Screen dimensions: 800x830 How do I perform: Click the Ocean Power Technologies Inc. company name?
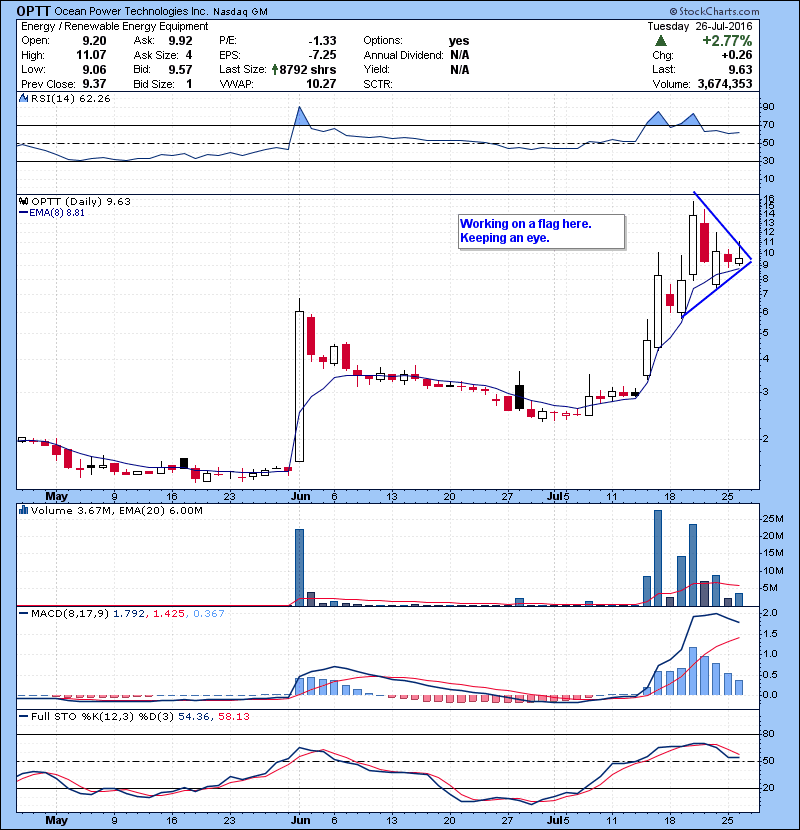point(132,11)
